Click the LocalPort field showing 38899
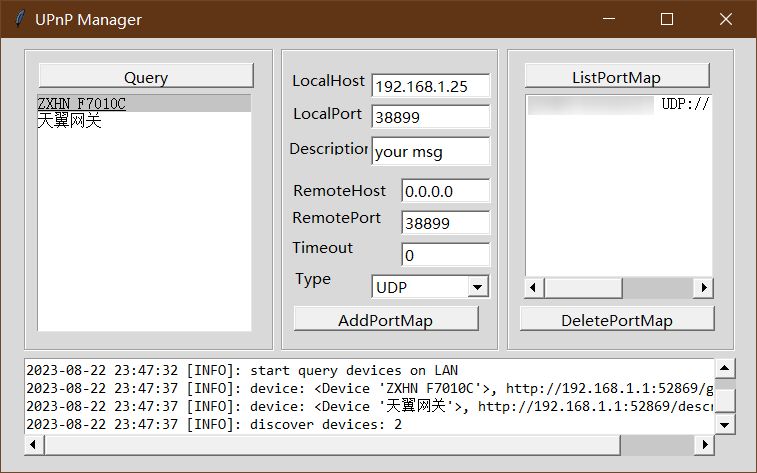Image resolution: width=757 pixels, height=473 pixels. click(x=431, y=116)
